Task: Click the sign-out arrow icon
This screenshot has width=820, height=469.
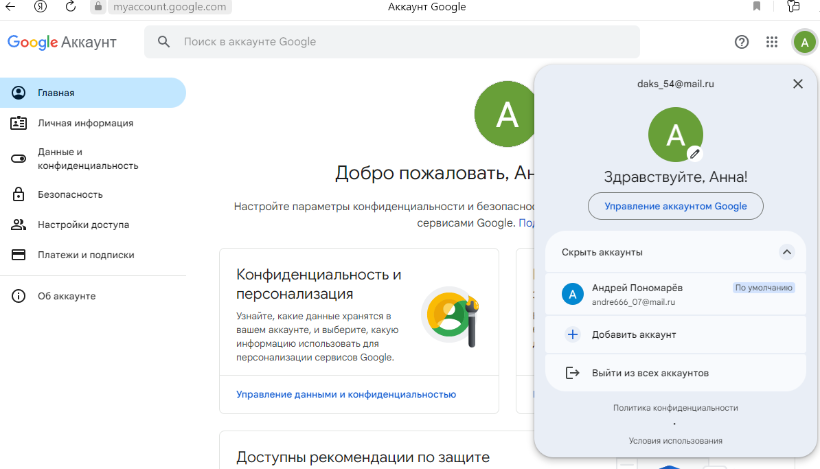Action: pyautogui.click(x=573, y=373)
